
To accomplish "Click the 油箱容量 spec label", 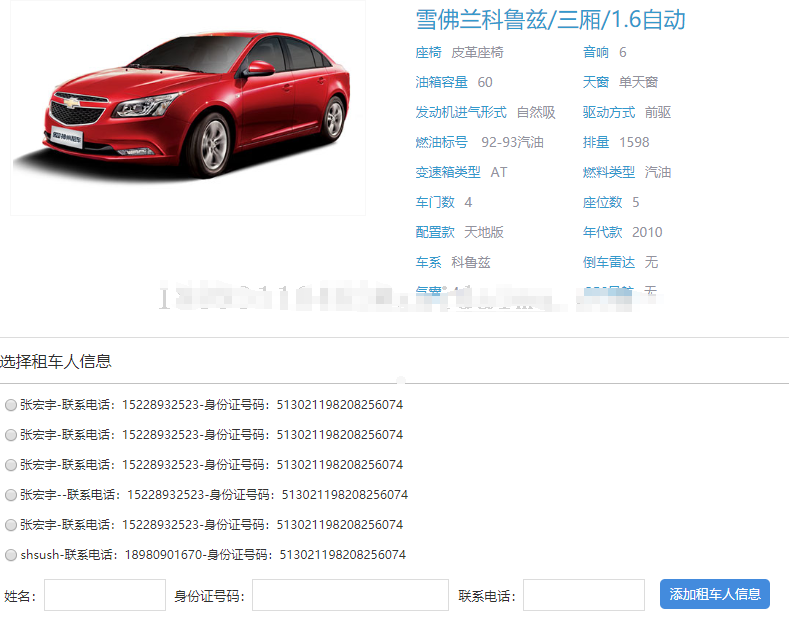I will (x=441, y=82).
